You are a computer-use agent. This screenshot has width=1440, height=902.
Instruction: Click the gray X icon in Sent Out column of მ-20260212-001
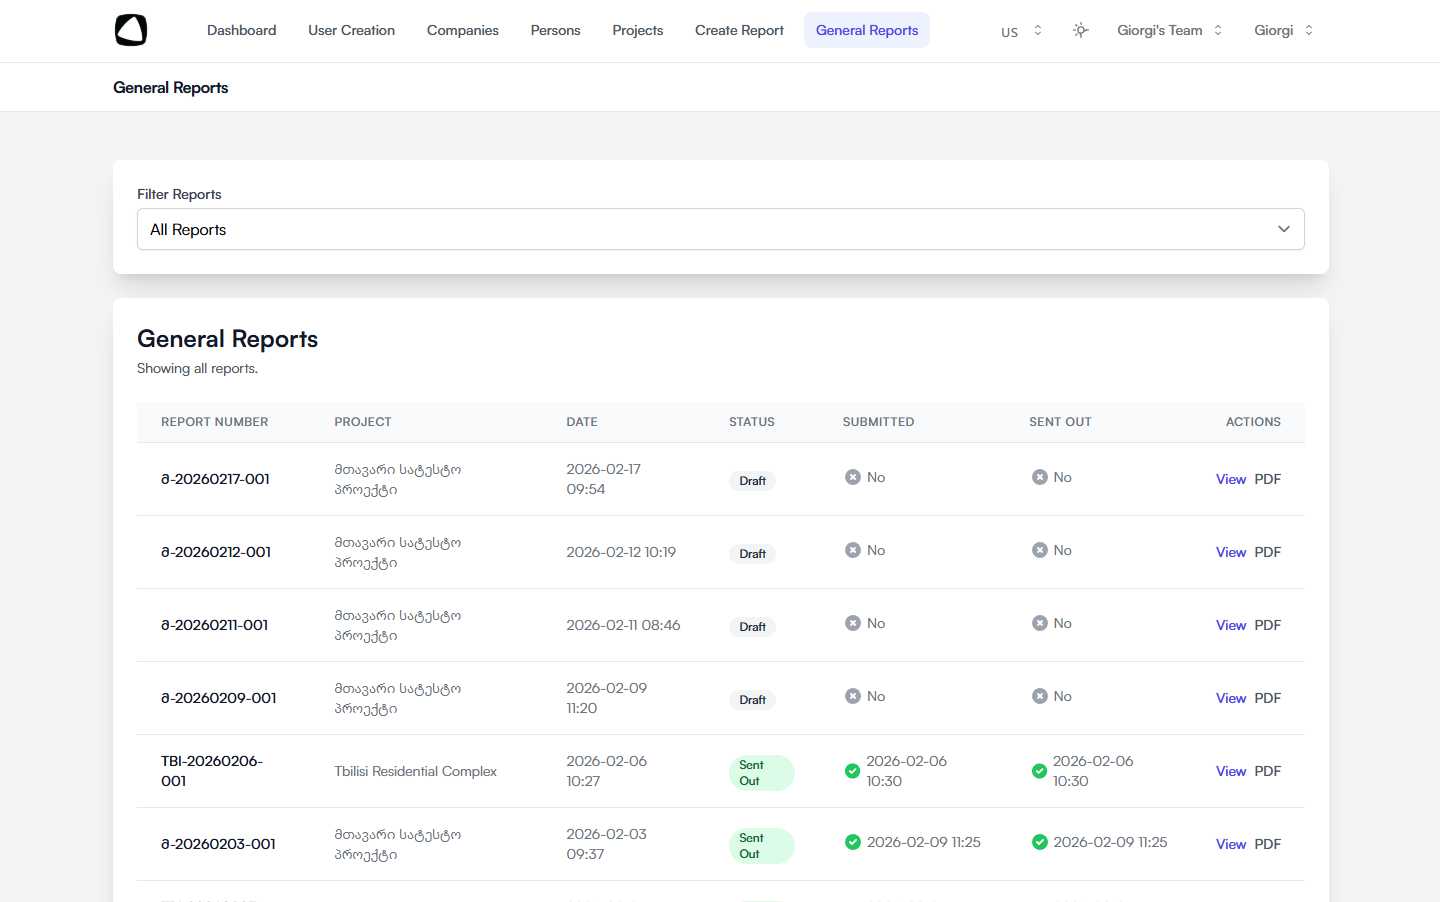pos(1039,550)
